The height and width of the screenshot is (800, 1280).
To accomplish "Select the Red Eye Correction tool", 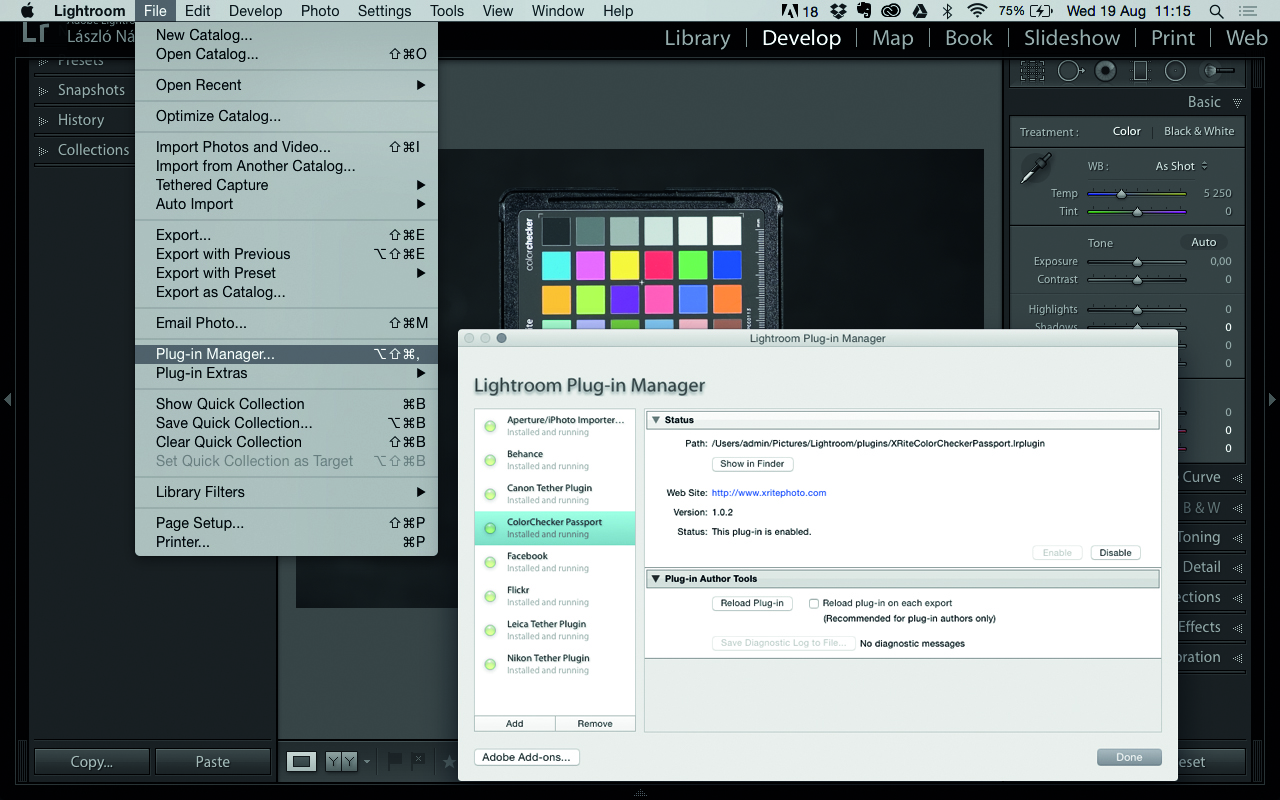I will (x=1105, y=71).
